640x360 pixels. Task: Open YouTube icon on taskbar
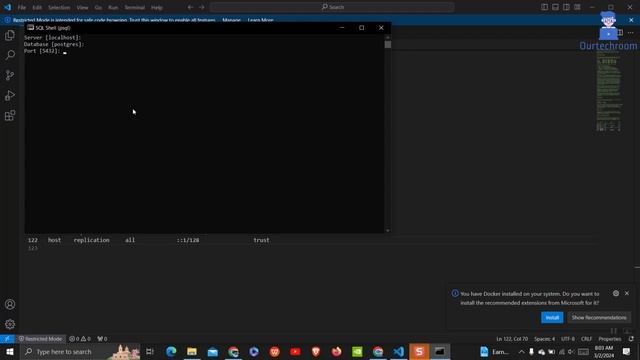click(x=295, y=351)
